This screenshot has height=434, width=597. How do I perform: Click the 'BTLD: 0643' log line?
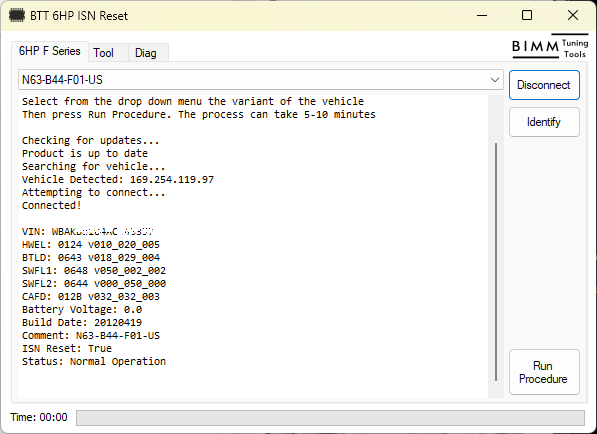pyautogui.click(x=91, y=257)
